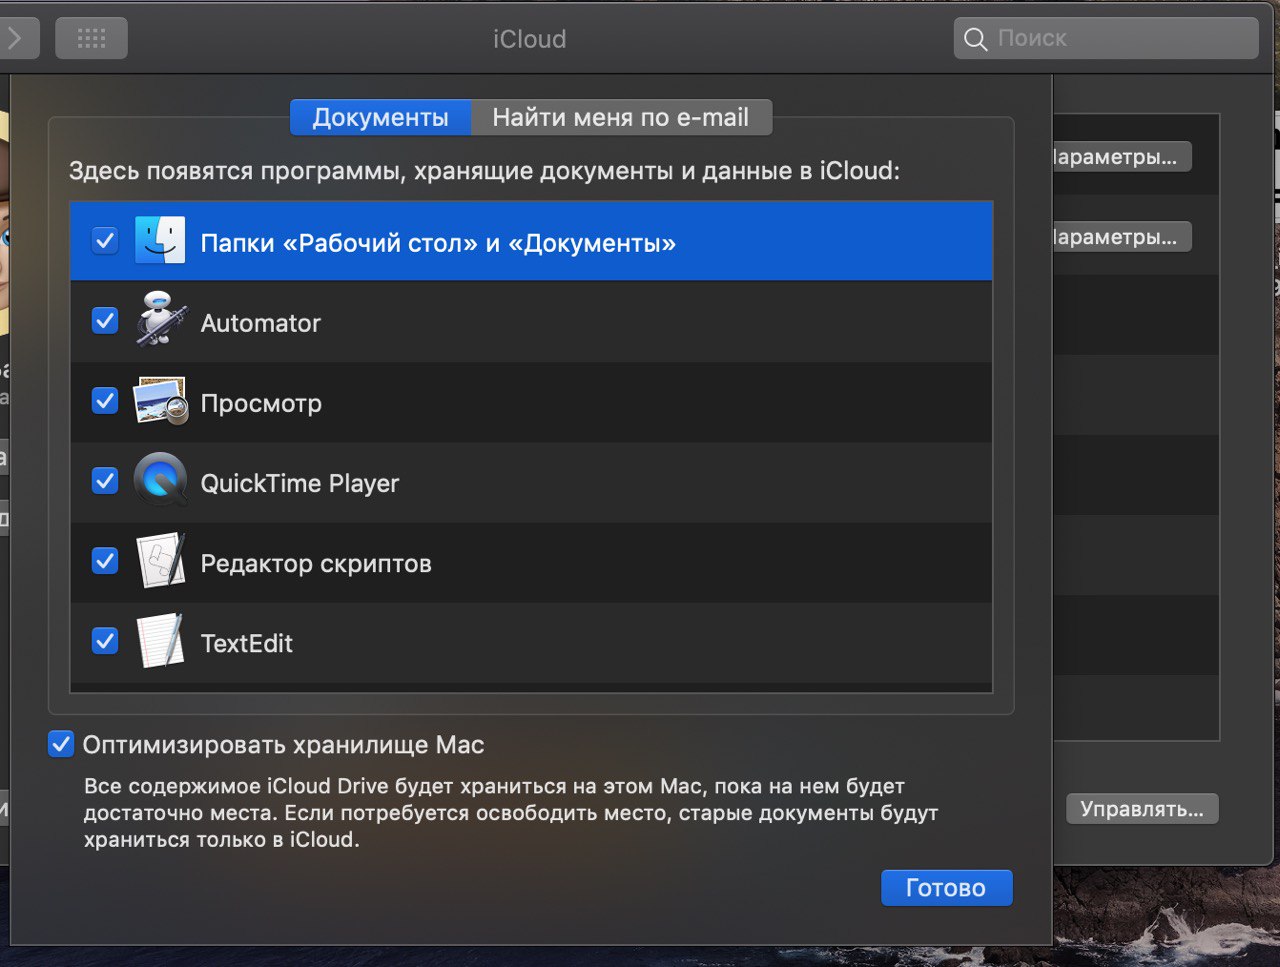Click the TextEdit app icon
The height and width of the screenshot is (967, 1280).
(160, 641)
